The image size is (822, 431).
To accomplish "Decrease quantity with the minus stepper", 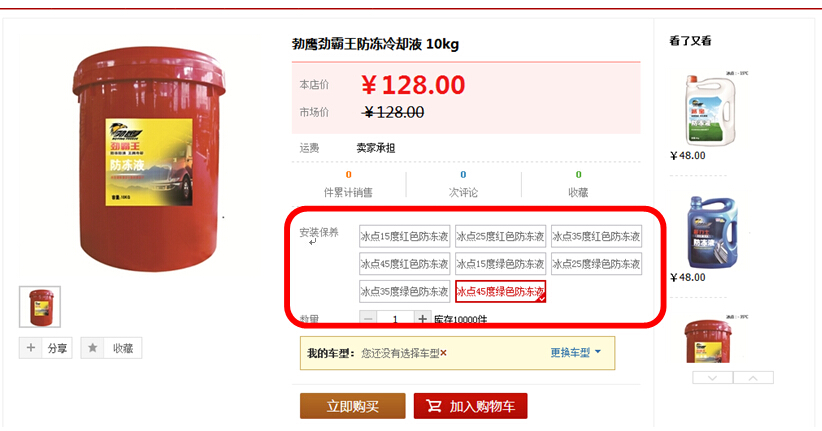I will [369, 318].
